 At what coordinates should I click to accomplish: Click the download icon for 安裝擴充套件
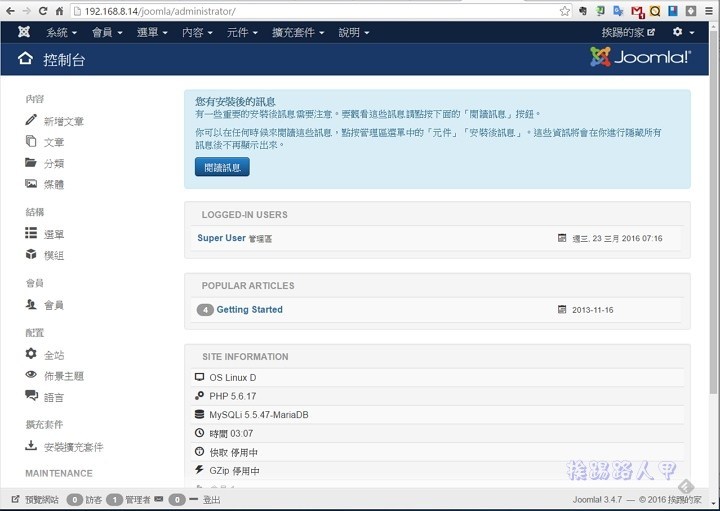click(x=31, y=447)
